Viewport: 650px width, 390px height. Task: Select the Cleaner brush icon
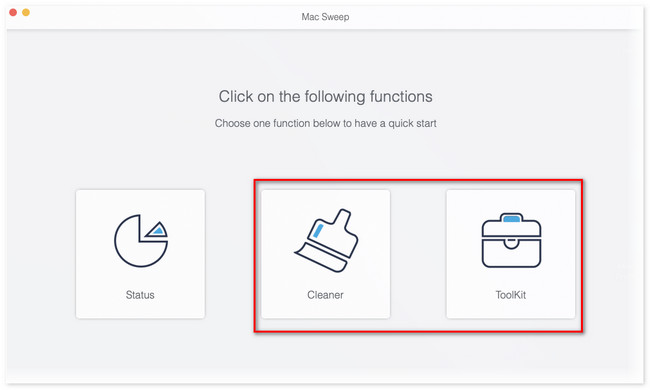point(326,240)
